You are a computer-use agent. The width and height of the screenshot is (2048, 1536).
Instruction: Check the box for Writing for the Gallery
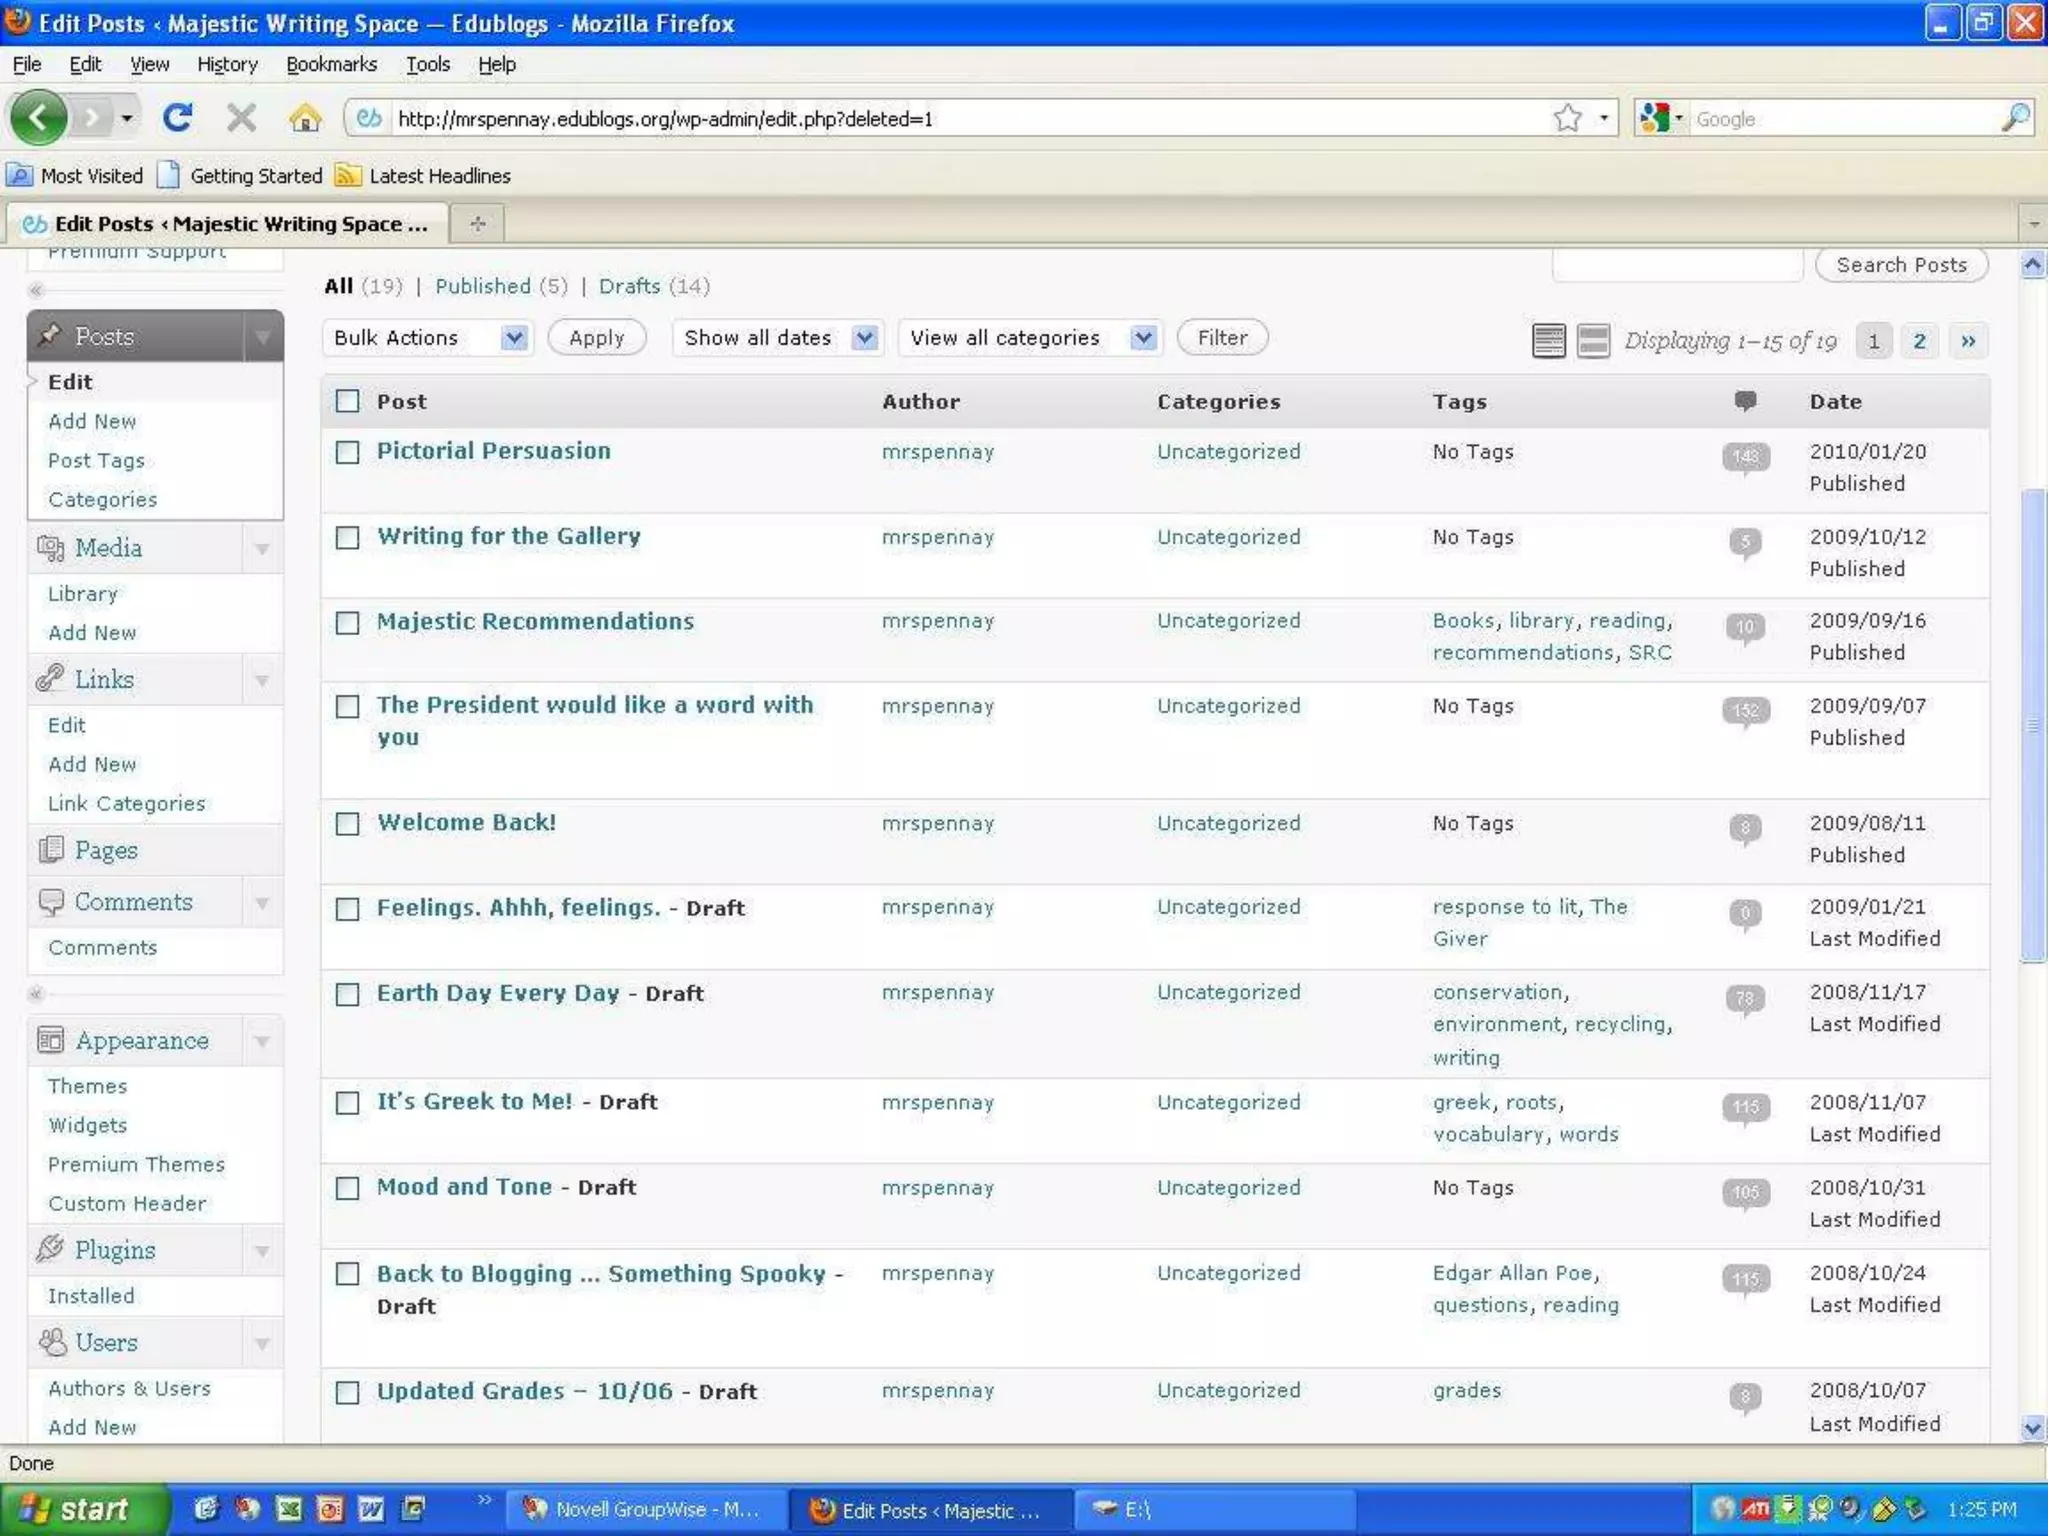pos(347,538)
